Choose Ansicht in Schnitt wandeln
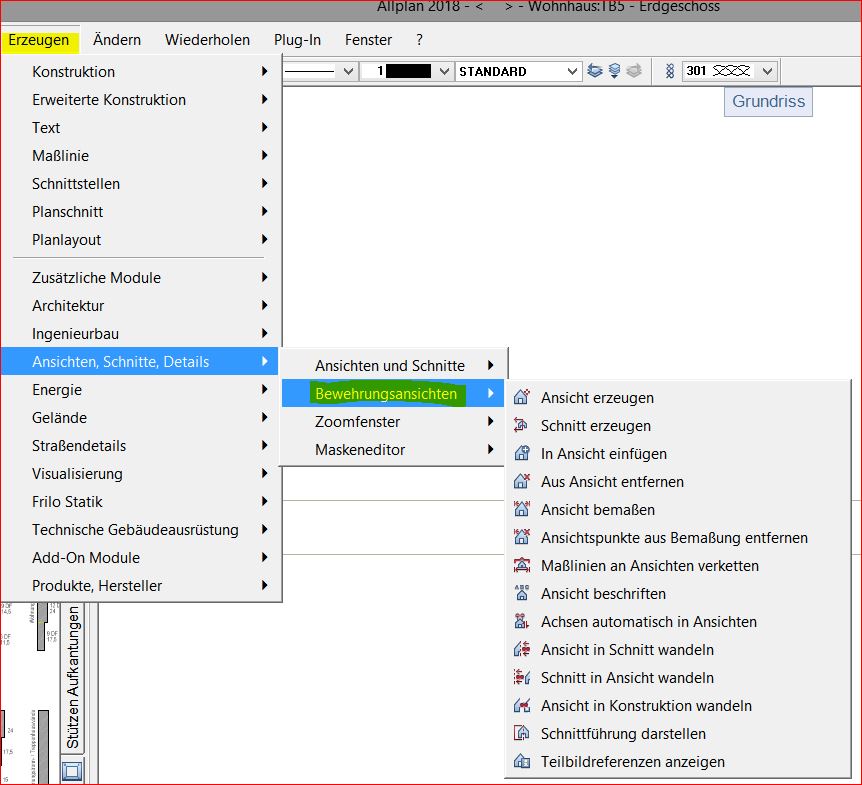This screenshot has width=862, height=785. pos(627,650)
